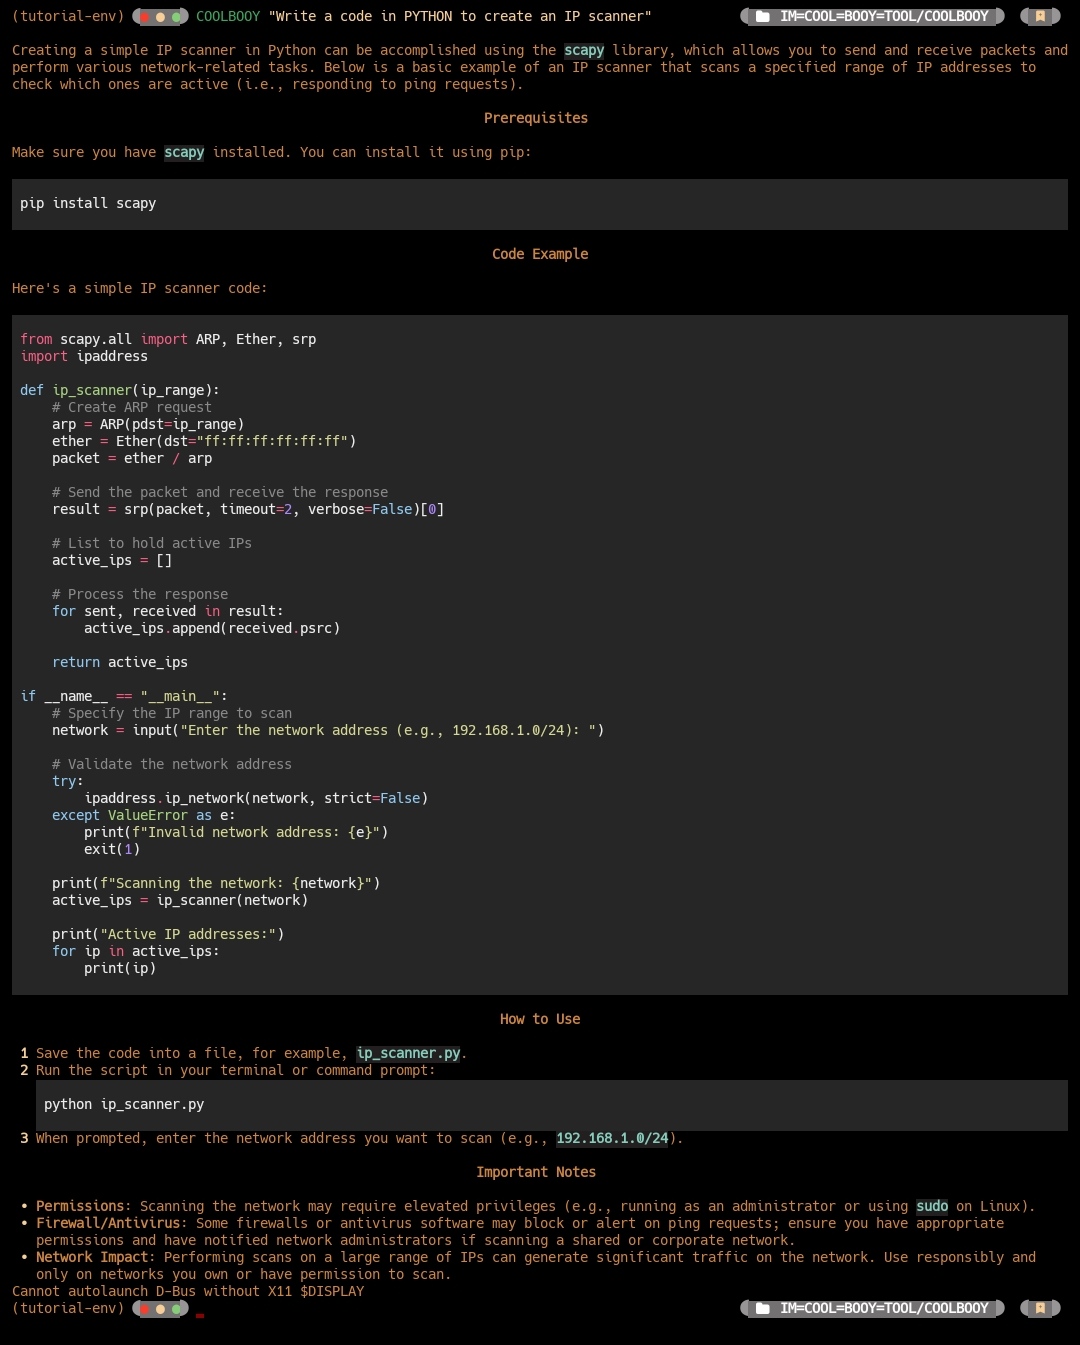Click the bookmark icon at top right
The height and width of the screenshot is (1345, 1080).
1040,17
